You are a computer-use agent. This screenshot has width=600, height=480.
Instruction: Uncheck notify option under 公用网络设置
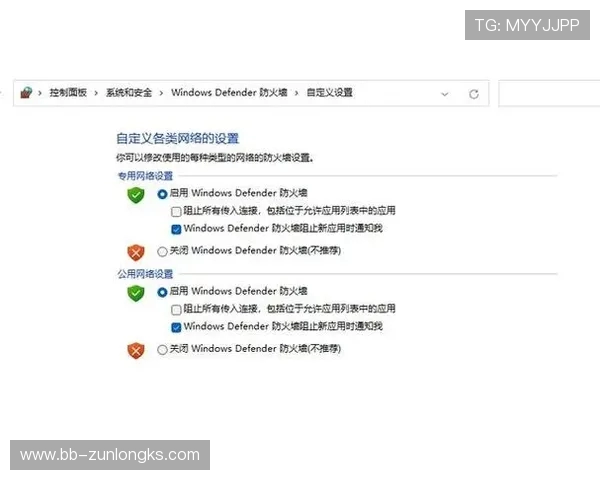(176, 327)
